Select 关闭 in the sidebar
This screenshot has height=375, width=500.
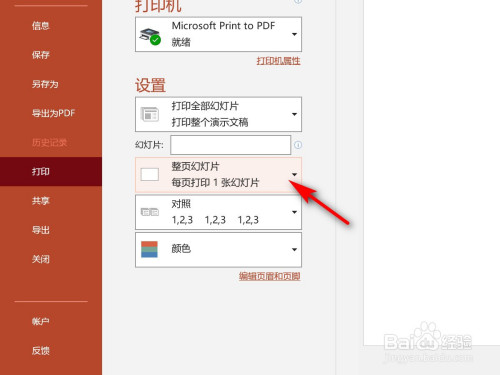[41, 259]
